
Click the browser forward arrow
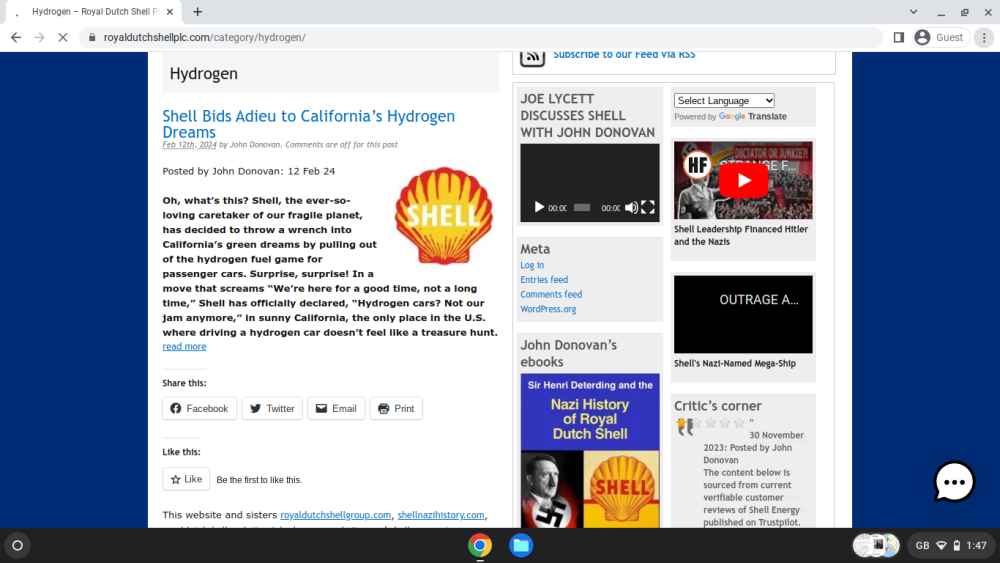coord(40,38)
